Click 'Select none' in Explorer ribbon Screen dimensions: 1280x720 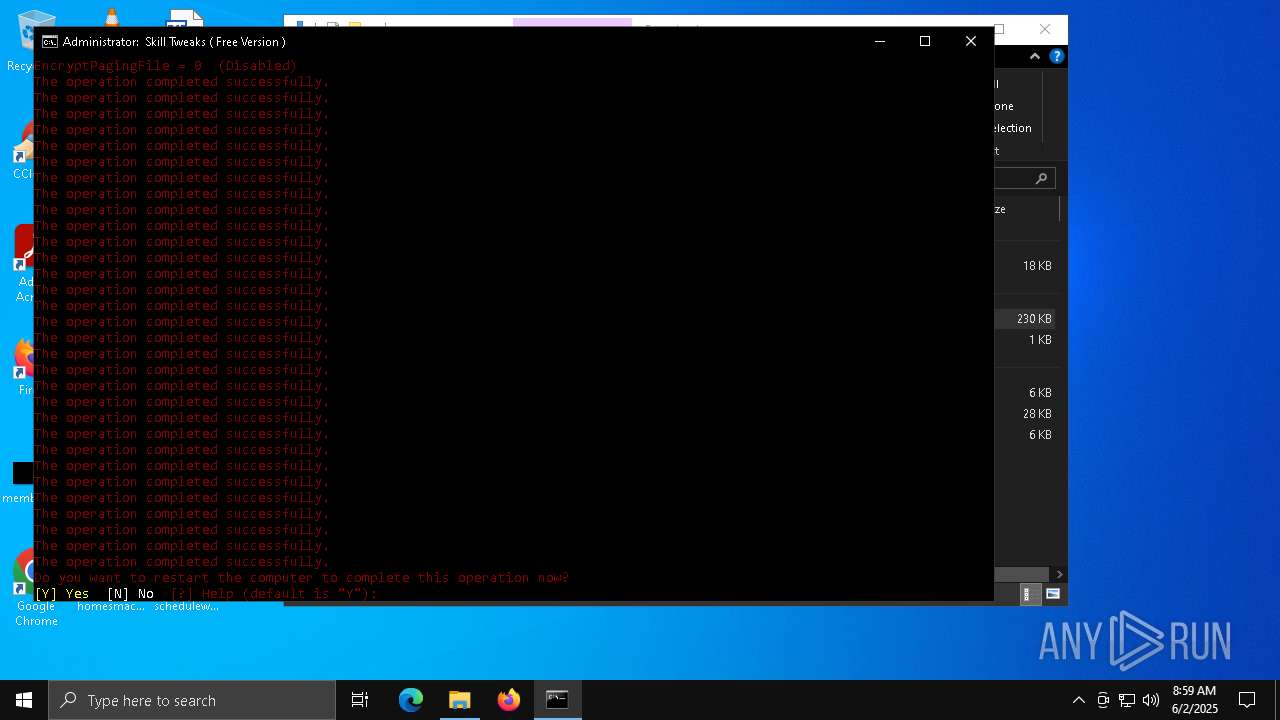[x=1004, y=106]
